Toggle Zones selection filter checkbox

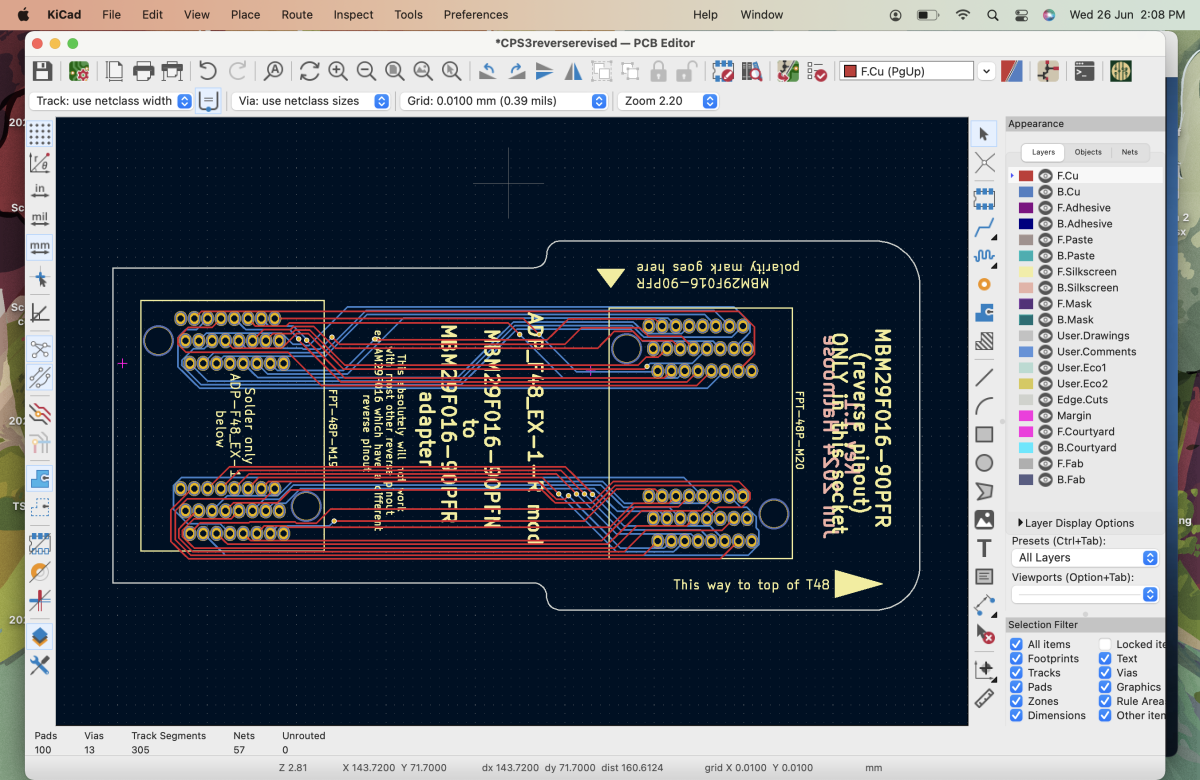1016,701
